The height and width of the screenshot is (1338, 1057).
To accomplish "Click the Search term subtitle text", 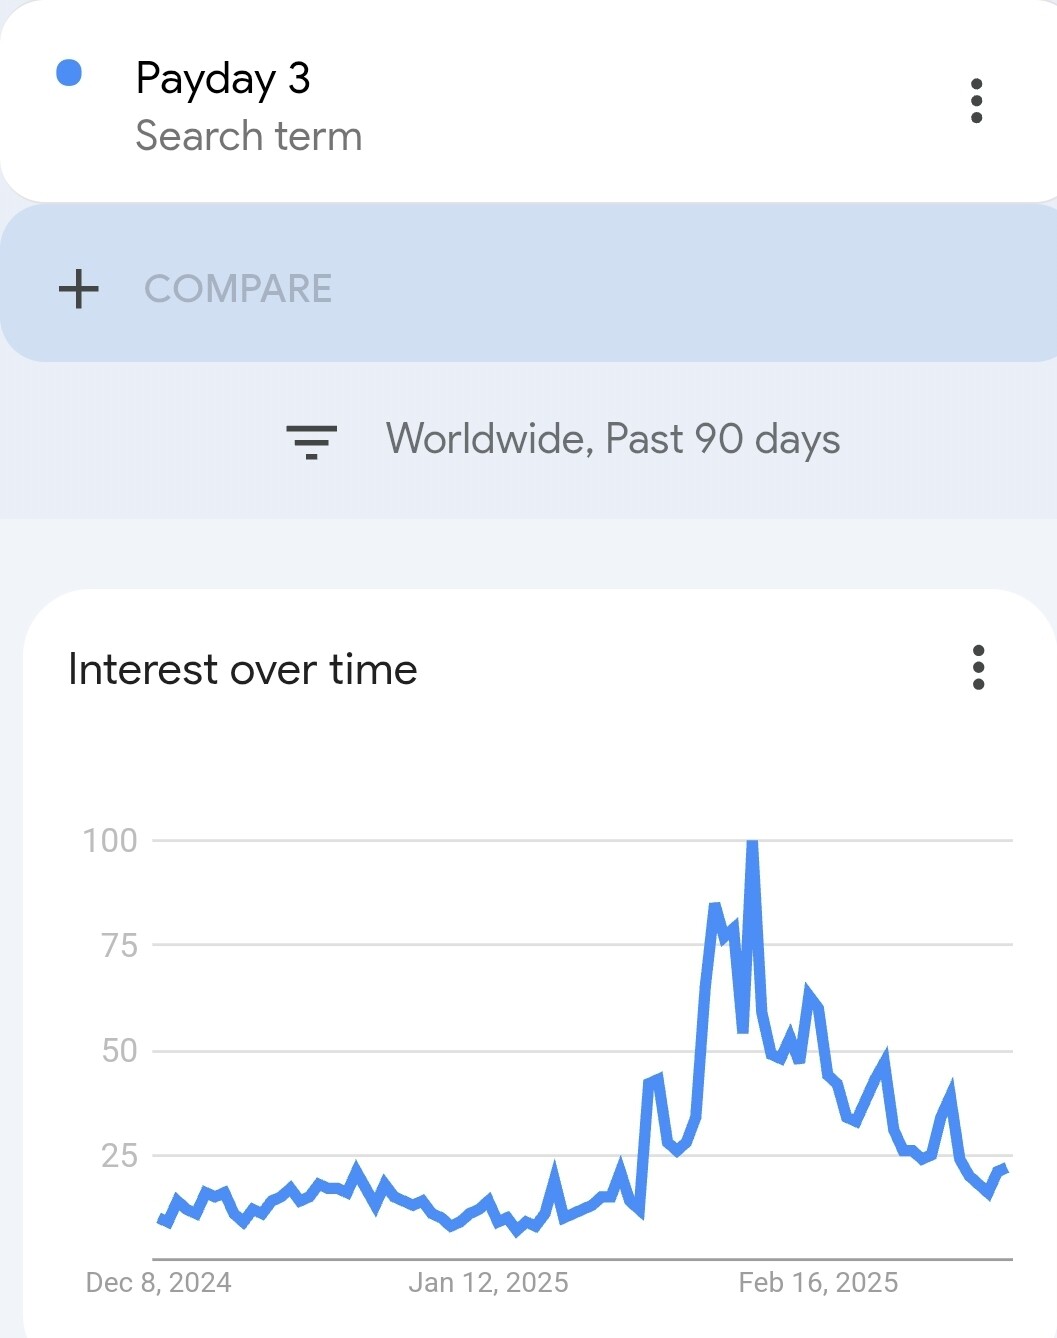I will click(x=249, y=136).
